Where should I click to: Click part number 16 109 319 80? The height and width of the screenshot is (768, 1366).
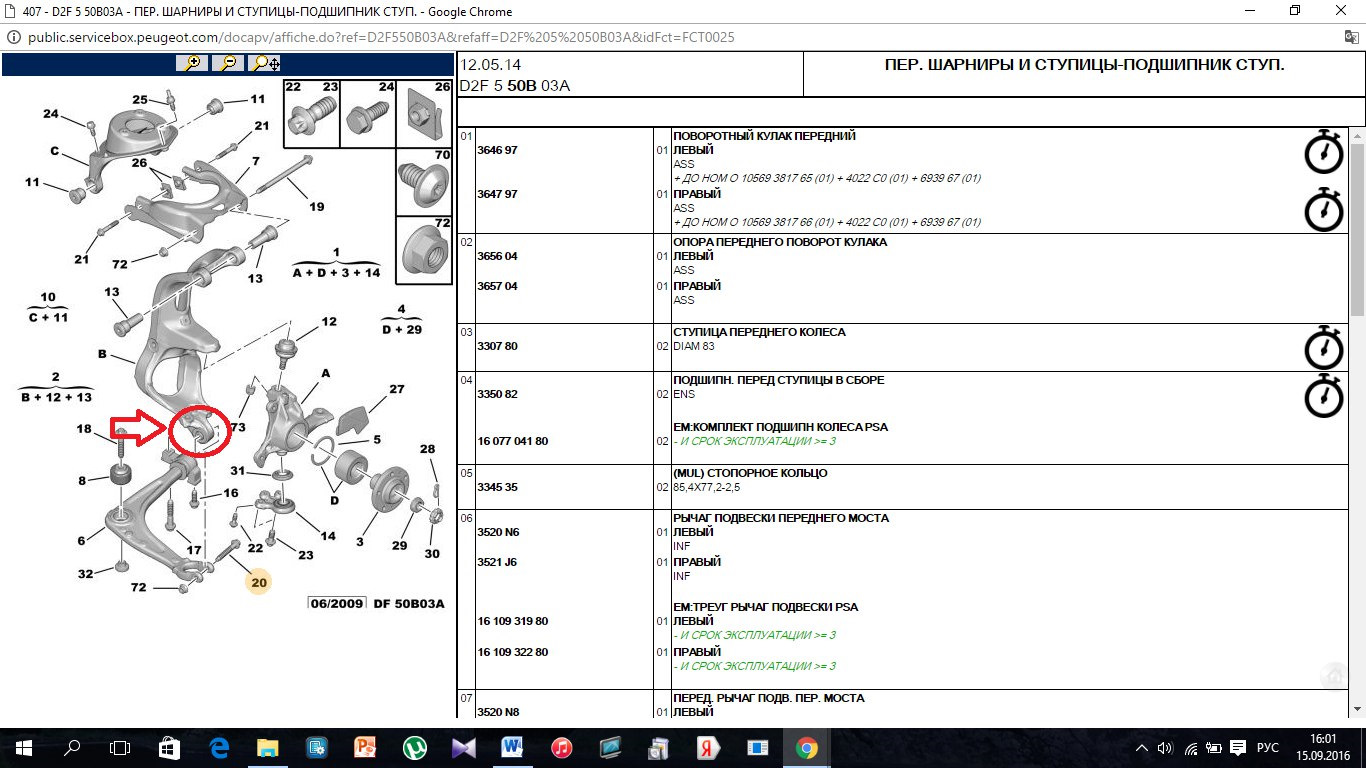pos(513,621)
